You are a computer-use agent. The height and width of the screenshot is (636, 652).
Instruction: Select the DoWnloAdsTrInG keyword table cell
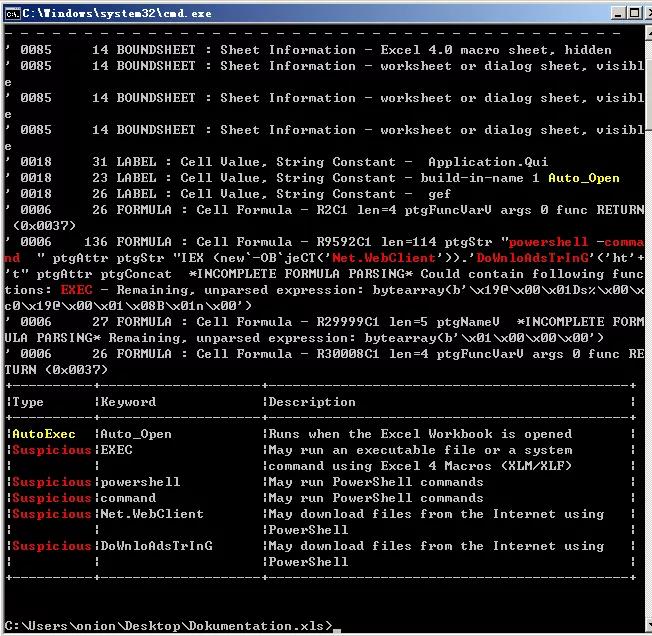[156, 546]
